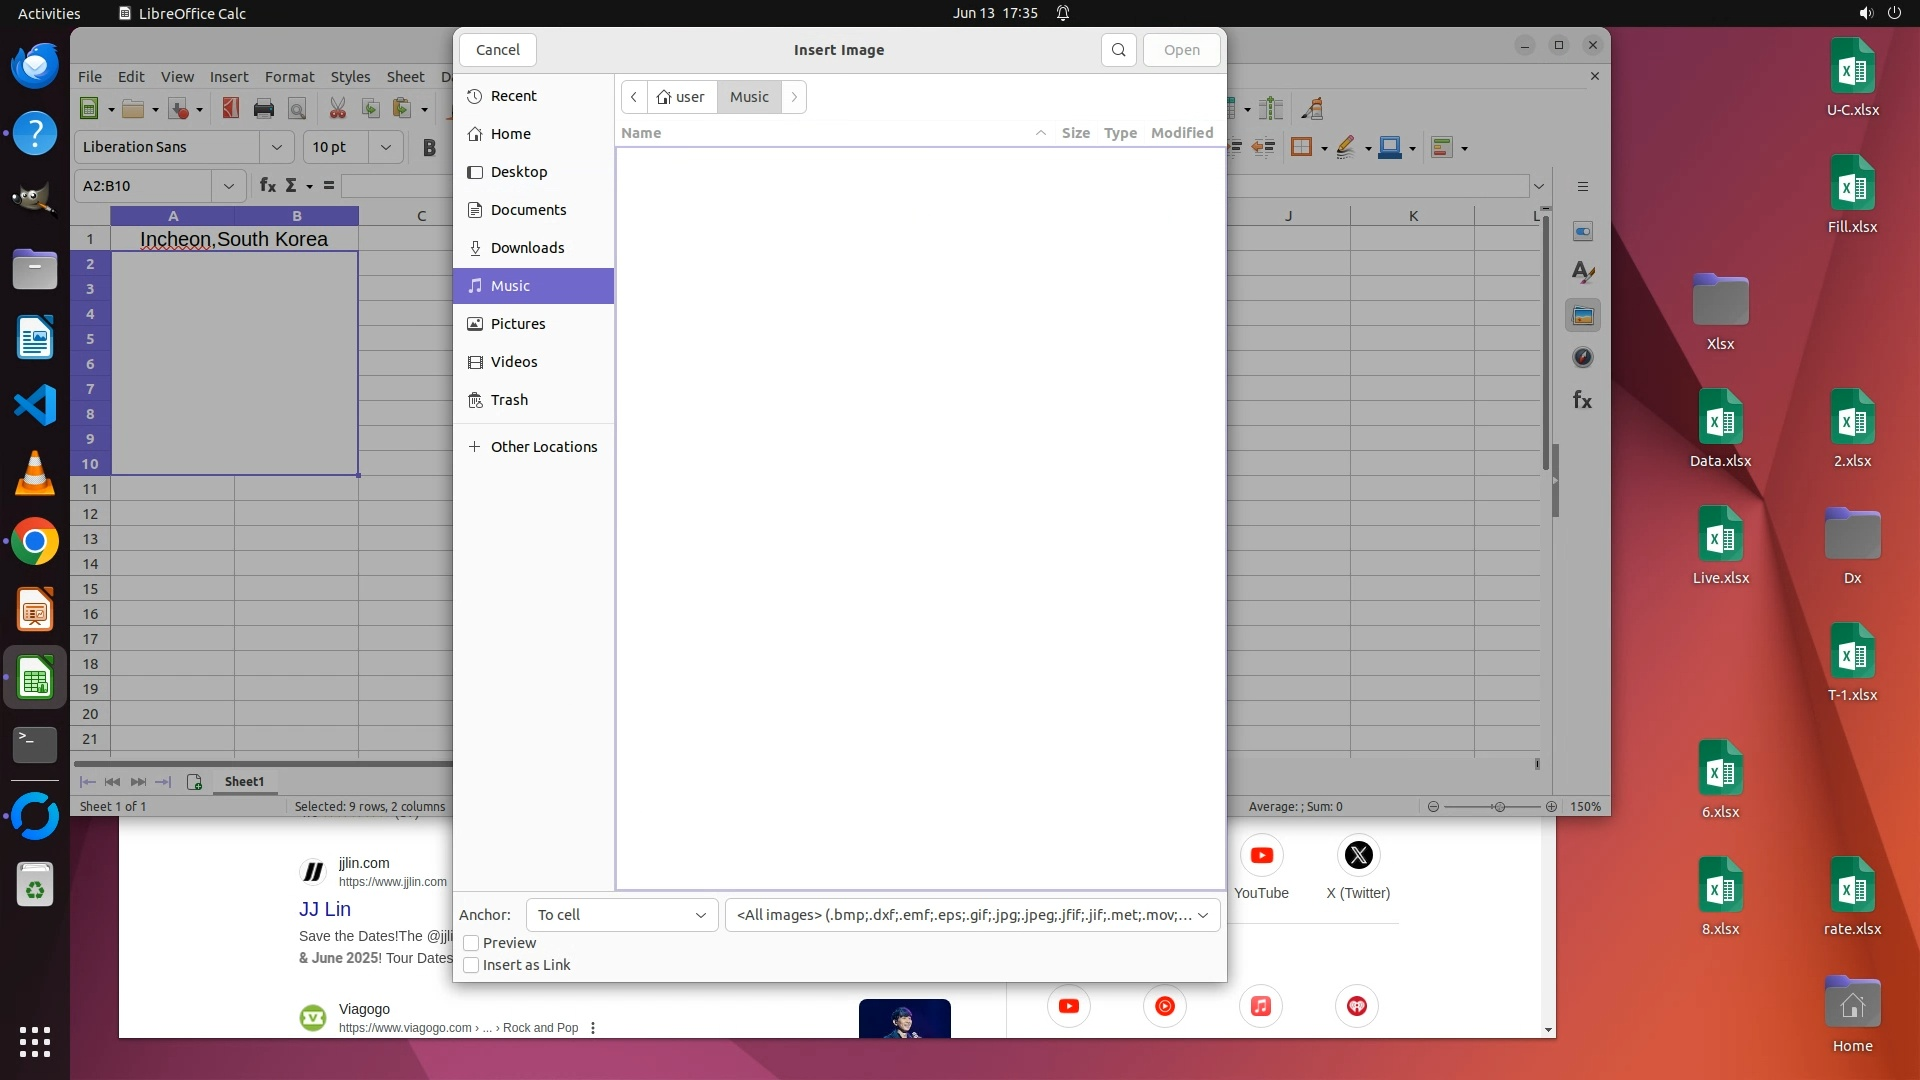
Task: Click the Export as PDF icon
Action: click(231, 109)
